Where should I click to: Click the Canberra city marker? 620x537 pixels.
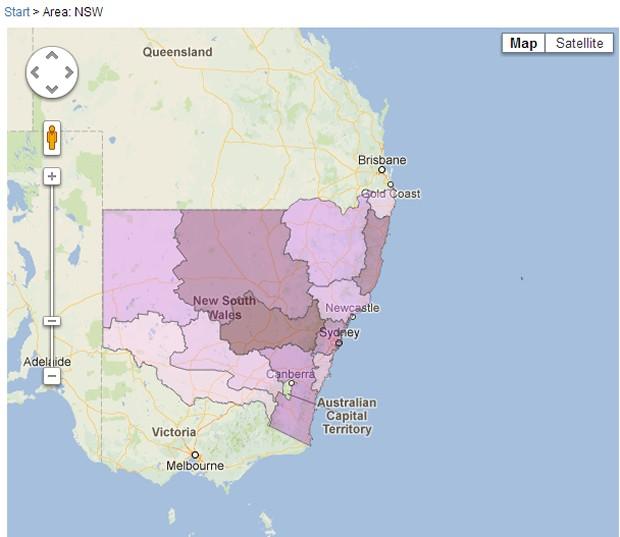(x=291, y=383)
